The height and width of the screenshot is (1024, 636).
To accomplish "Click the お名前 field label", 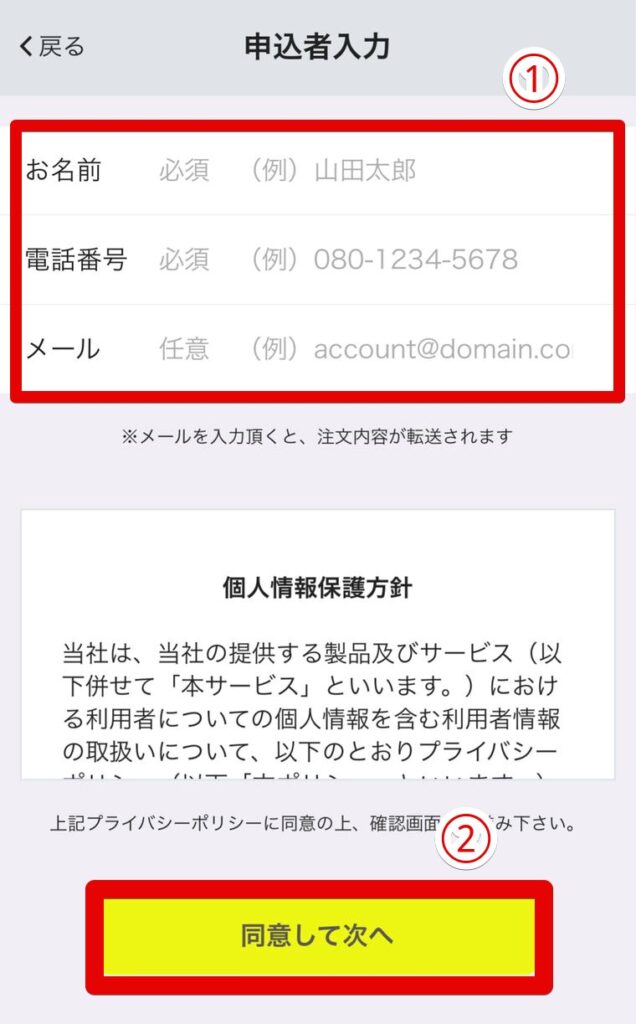I will click(x=63, y=170).
